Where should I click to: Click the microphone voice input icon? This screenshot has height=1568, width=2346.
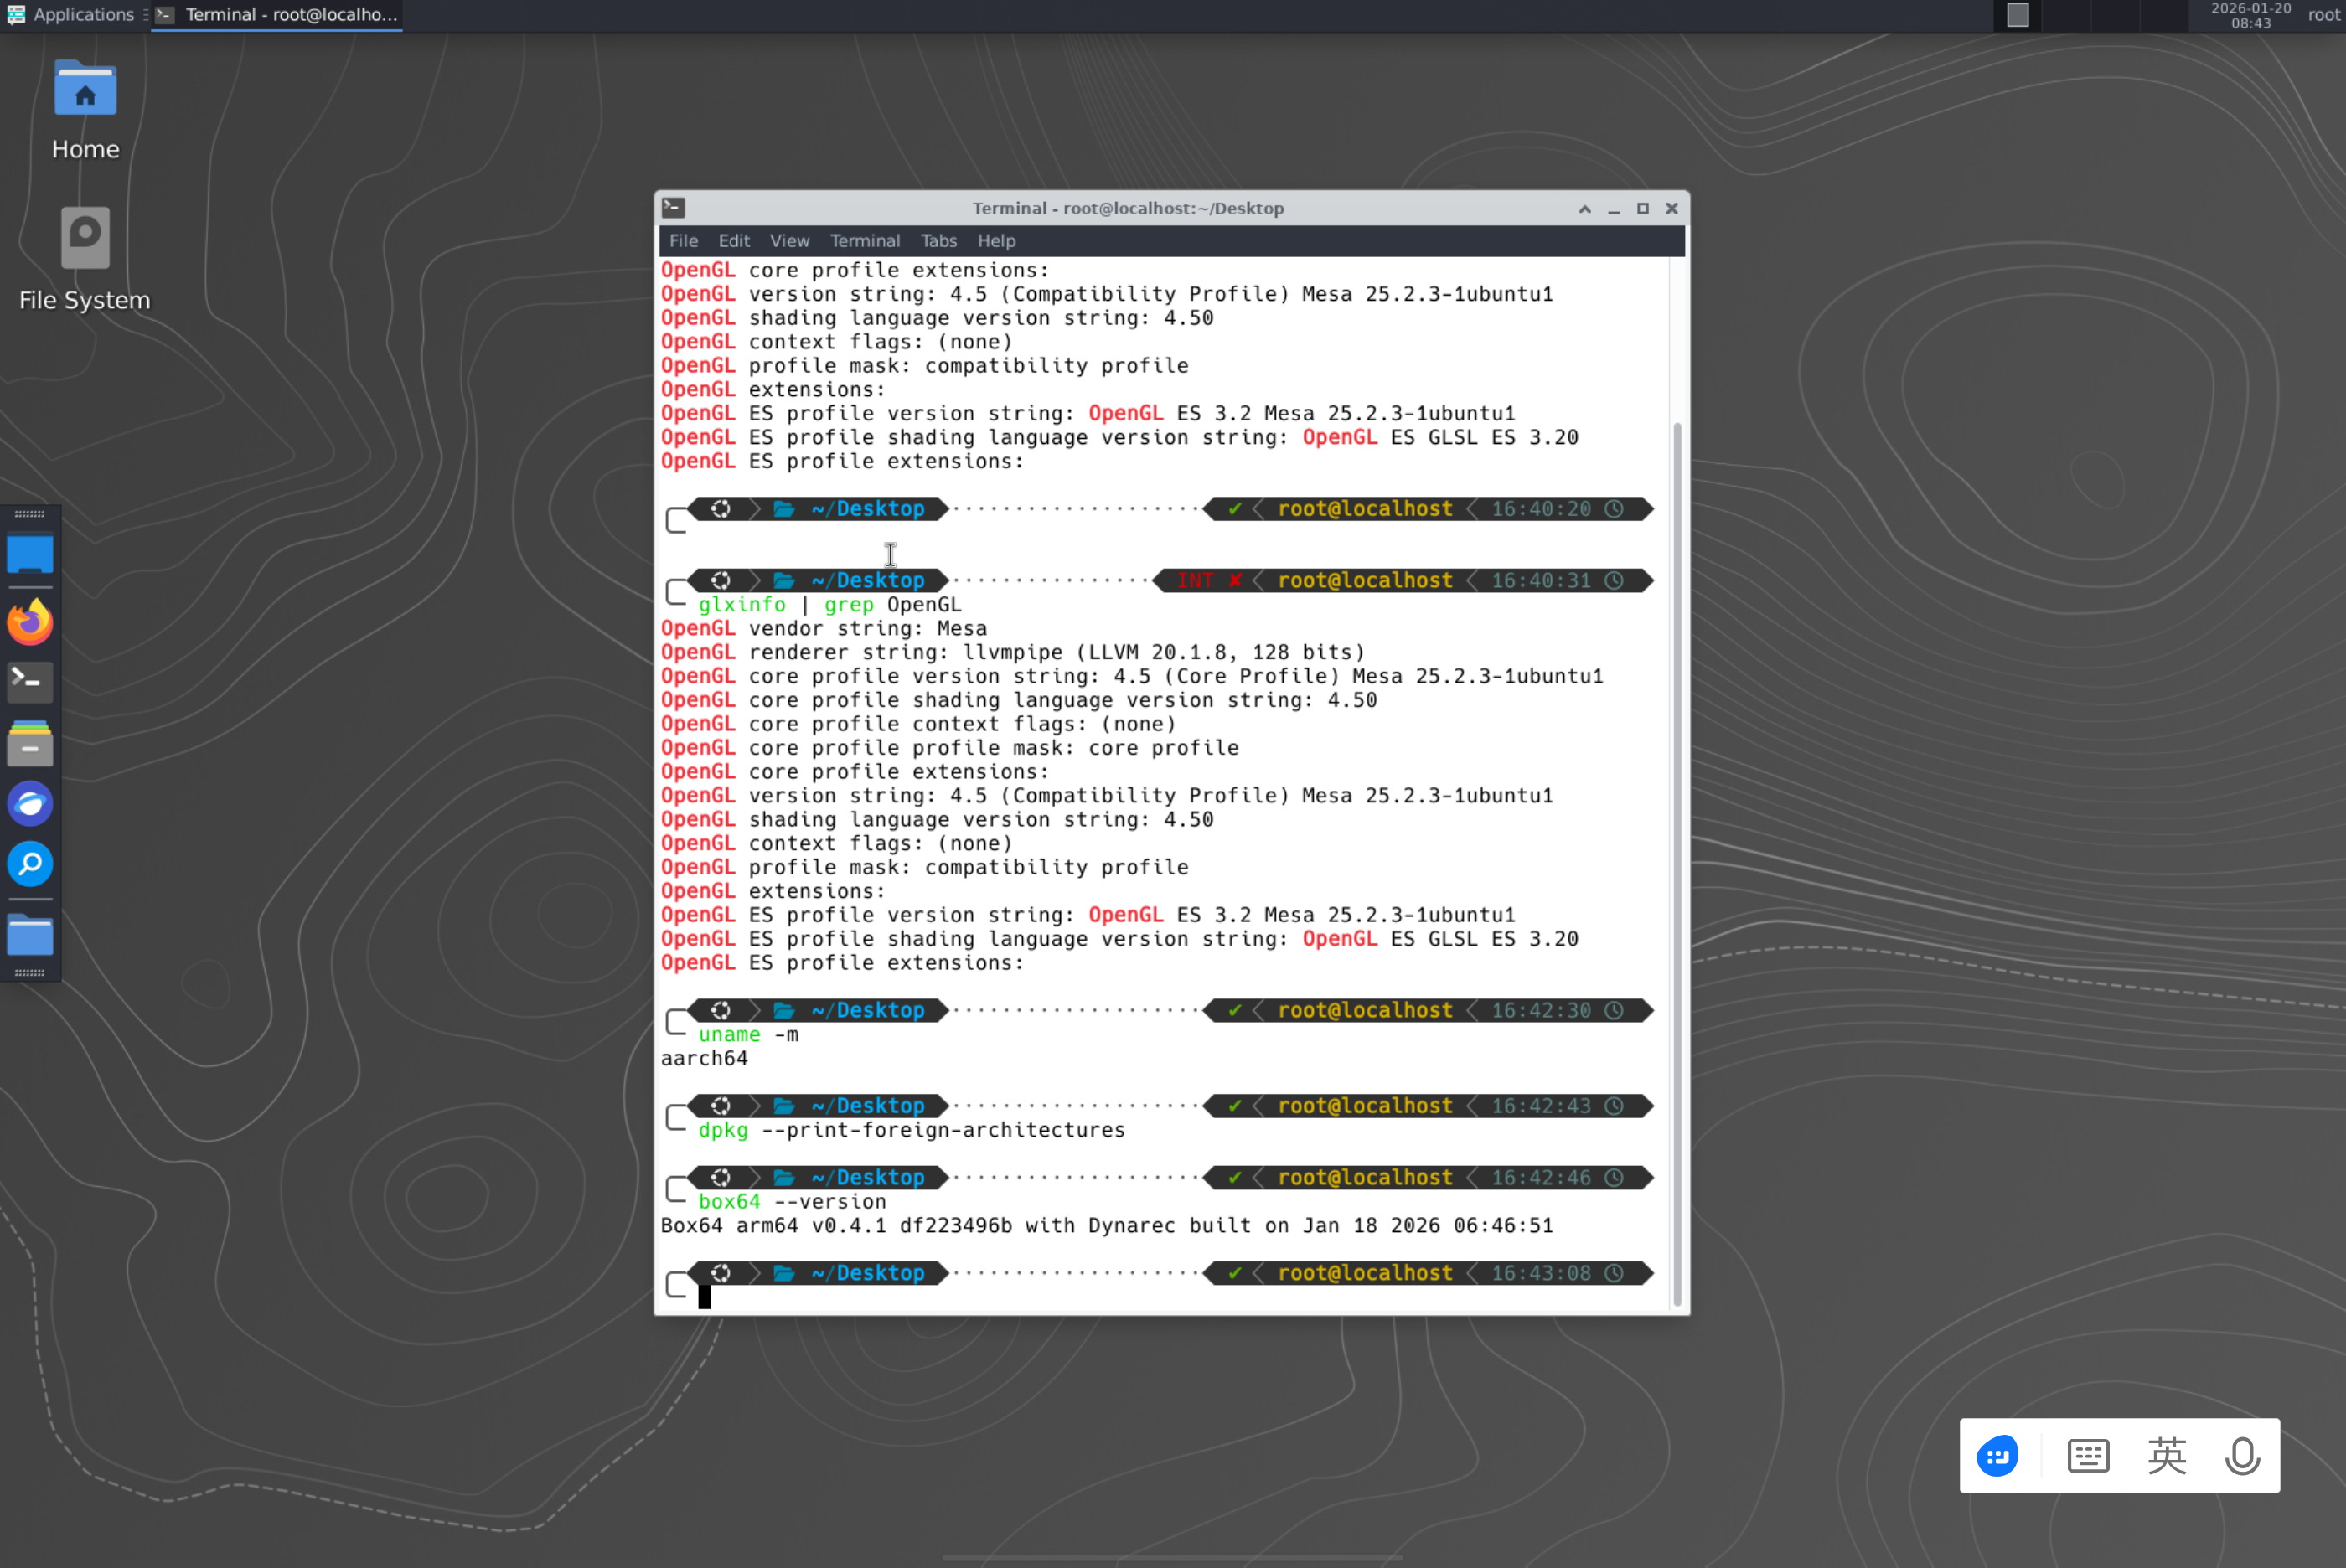[2241, 1456]
